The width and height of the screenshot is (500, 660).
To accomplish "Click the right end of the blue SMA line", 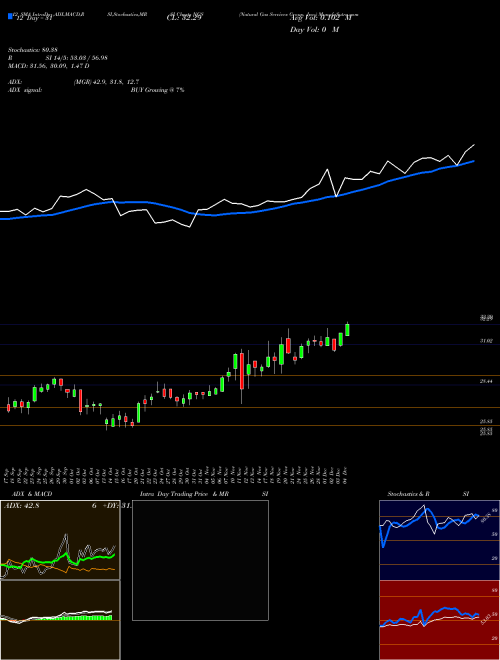I will point(473,161).
